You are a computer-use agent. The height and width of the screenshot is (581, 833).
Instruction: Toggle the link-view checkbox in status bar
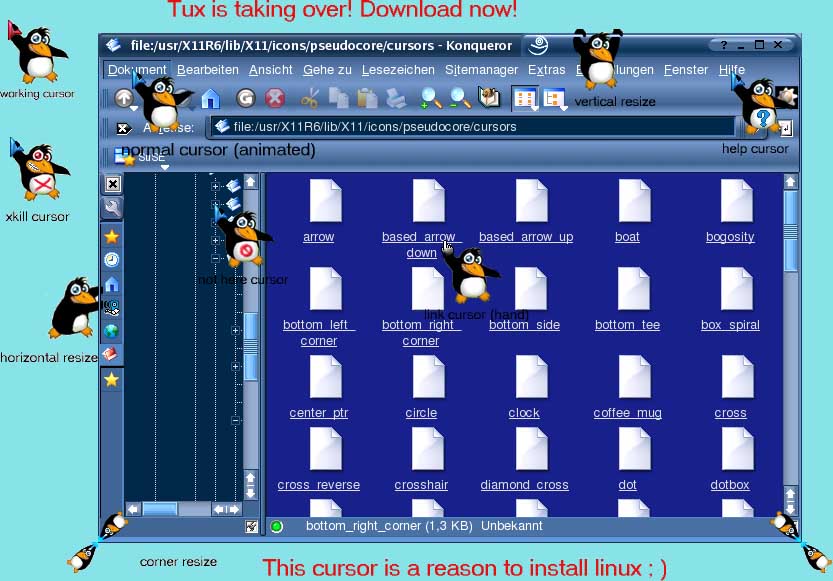click(251, 526)
